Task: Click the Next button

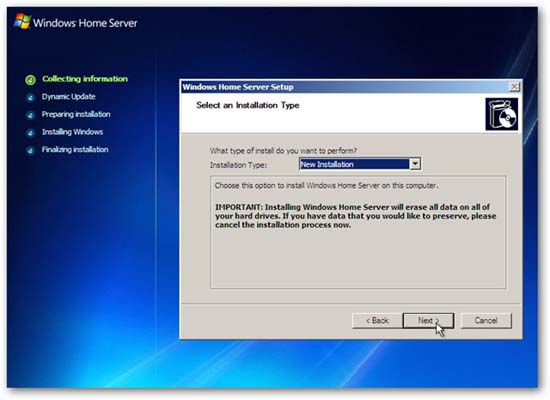Action: (x=428, y=321)
